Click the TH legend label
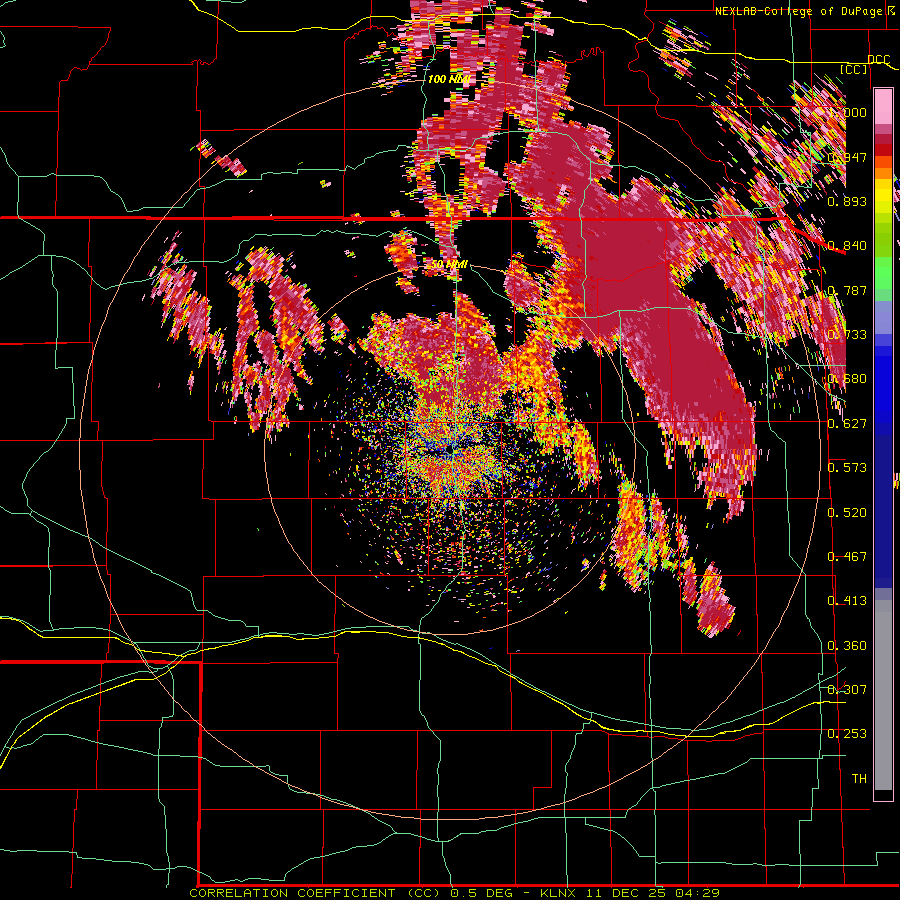 859,779
